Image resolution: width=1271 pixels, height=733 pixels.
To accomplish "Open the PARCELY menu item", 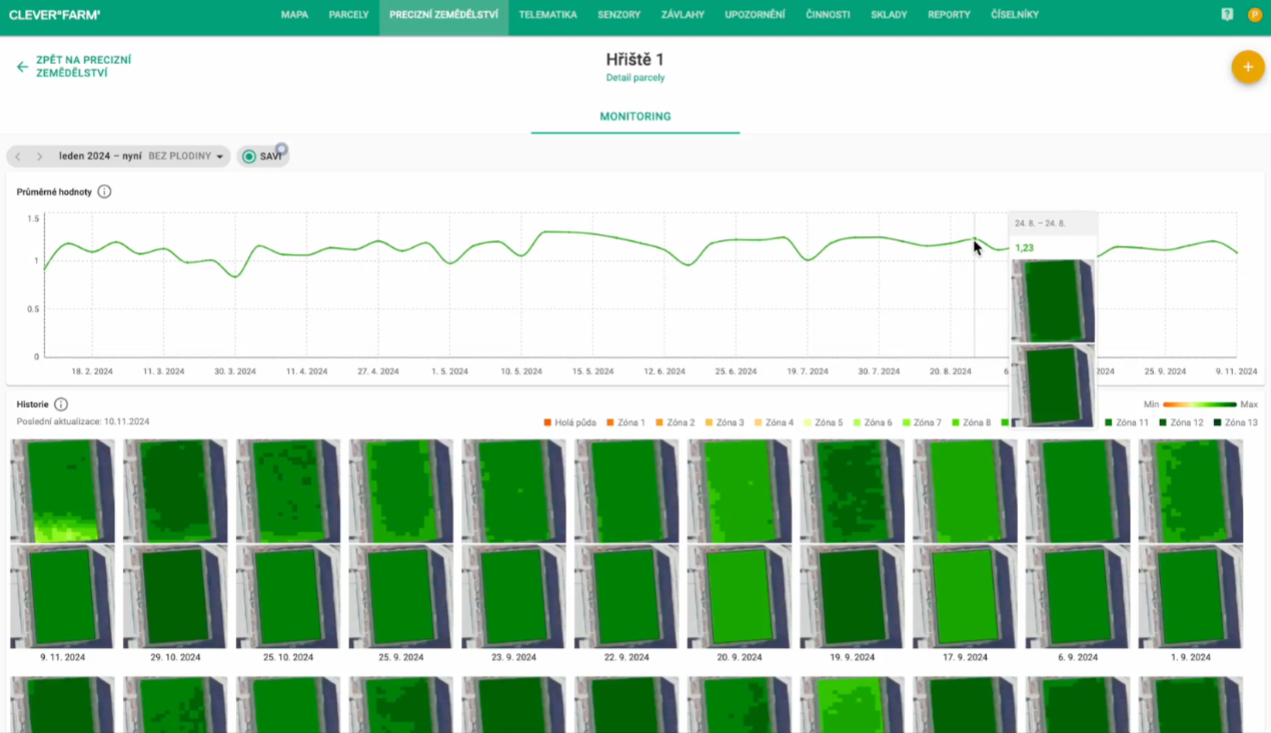I will click(348, 15).
